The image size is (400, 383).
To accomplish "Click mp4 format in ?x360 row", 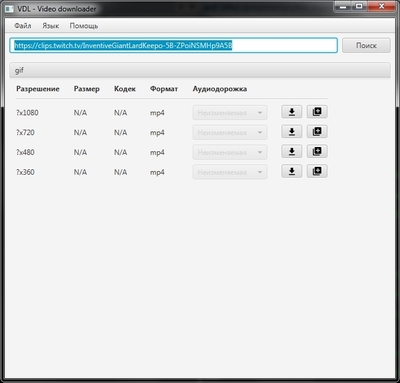I will pyautogui.click(x=157, y=172).
